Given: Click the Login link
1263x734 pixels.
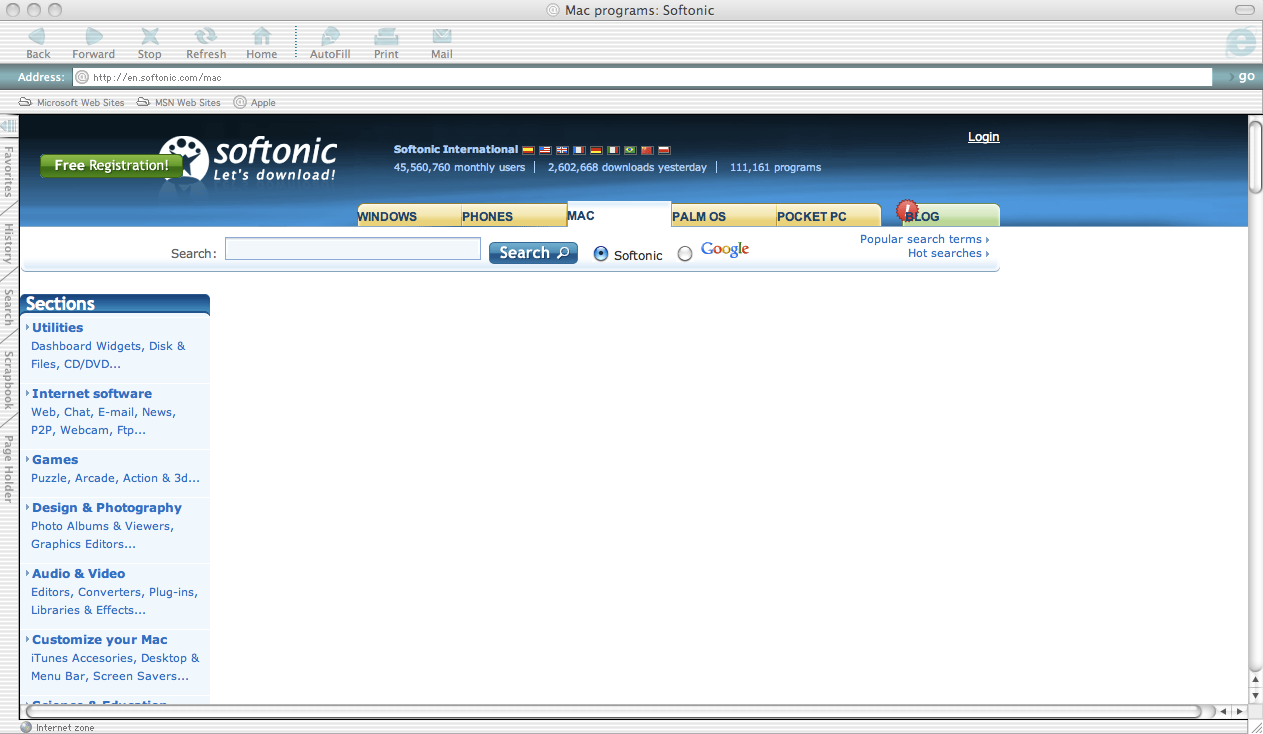Looking at the screenshot, I should [x=984, y=137].
